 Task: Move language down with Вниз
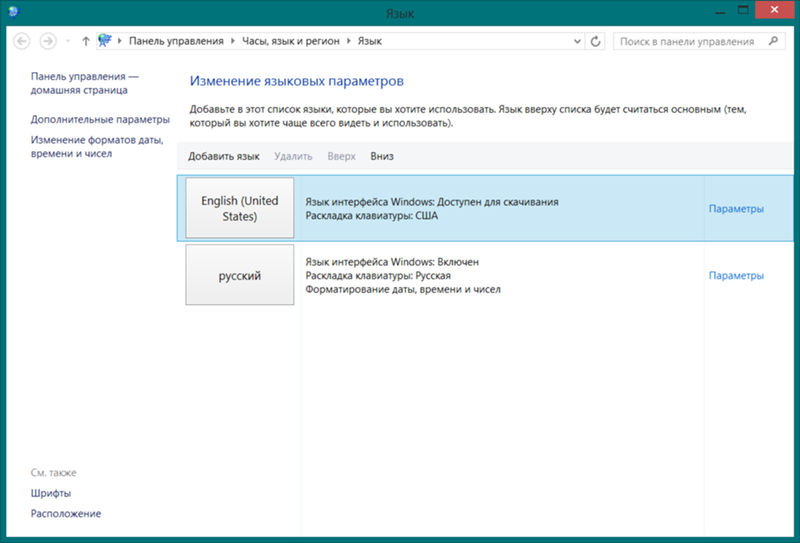382,156
